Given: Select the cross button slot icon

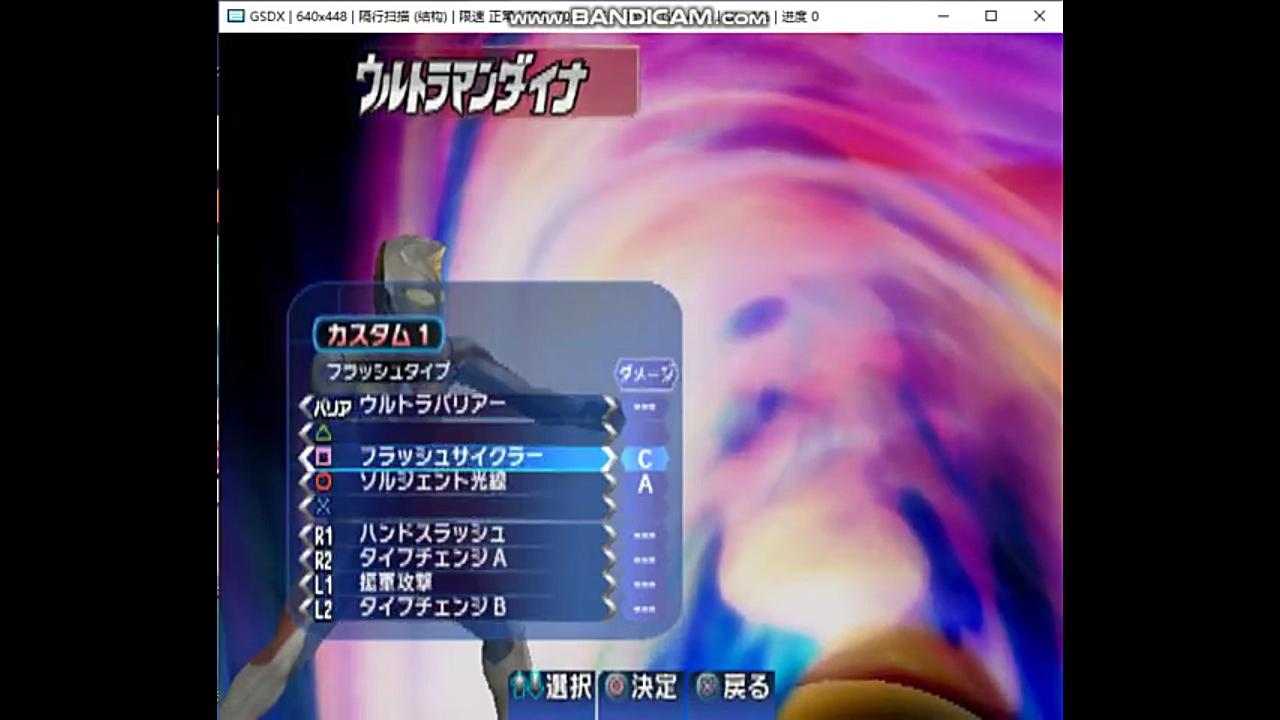Looking at the screenshot, I should (323, 507).
